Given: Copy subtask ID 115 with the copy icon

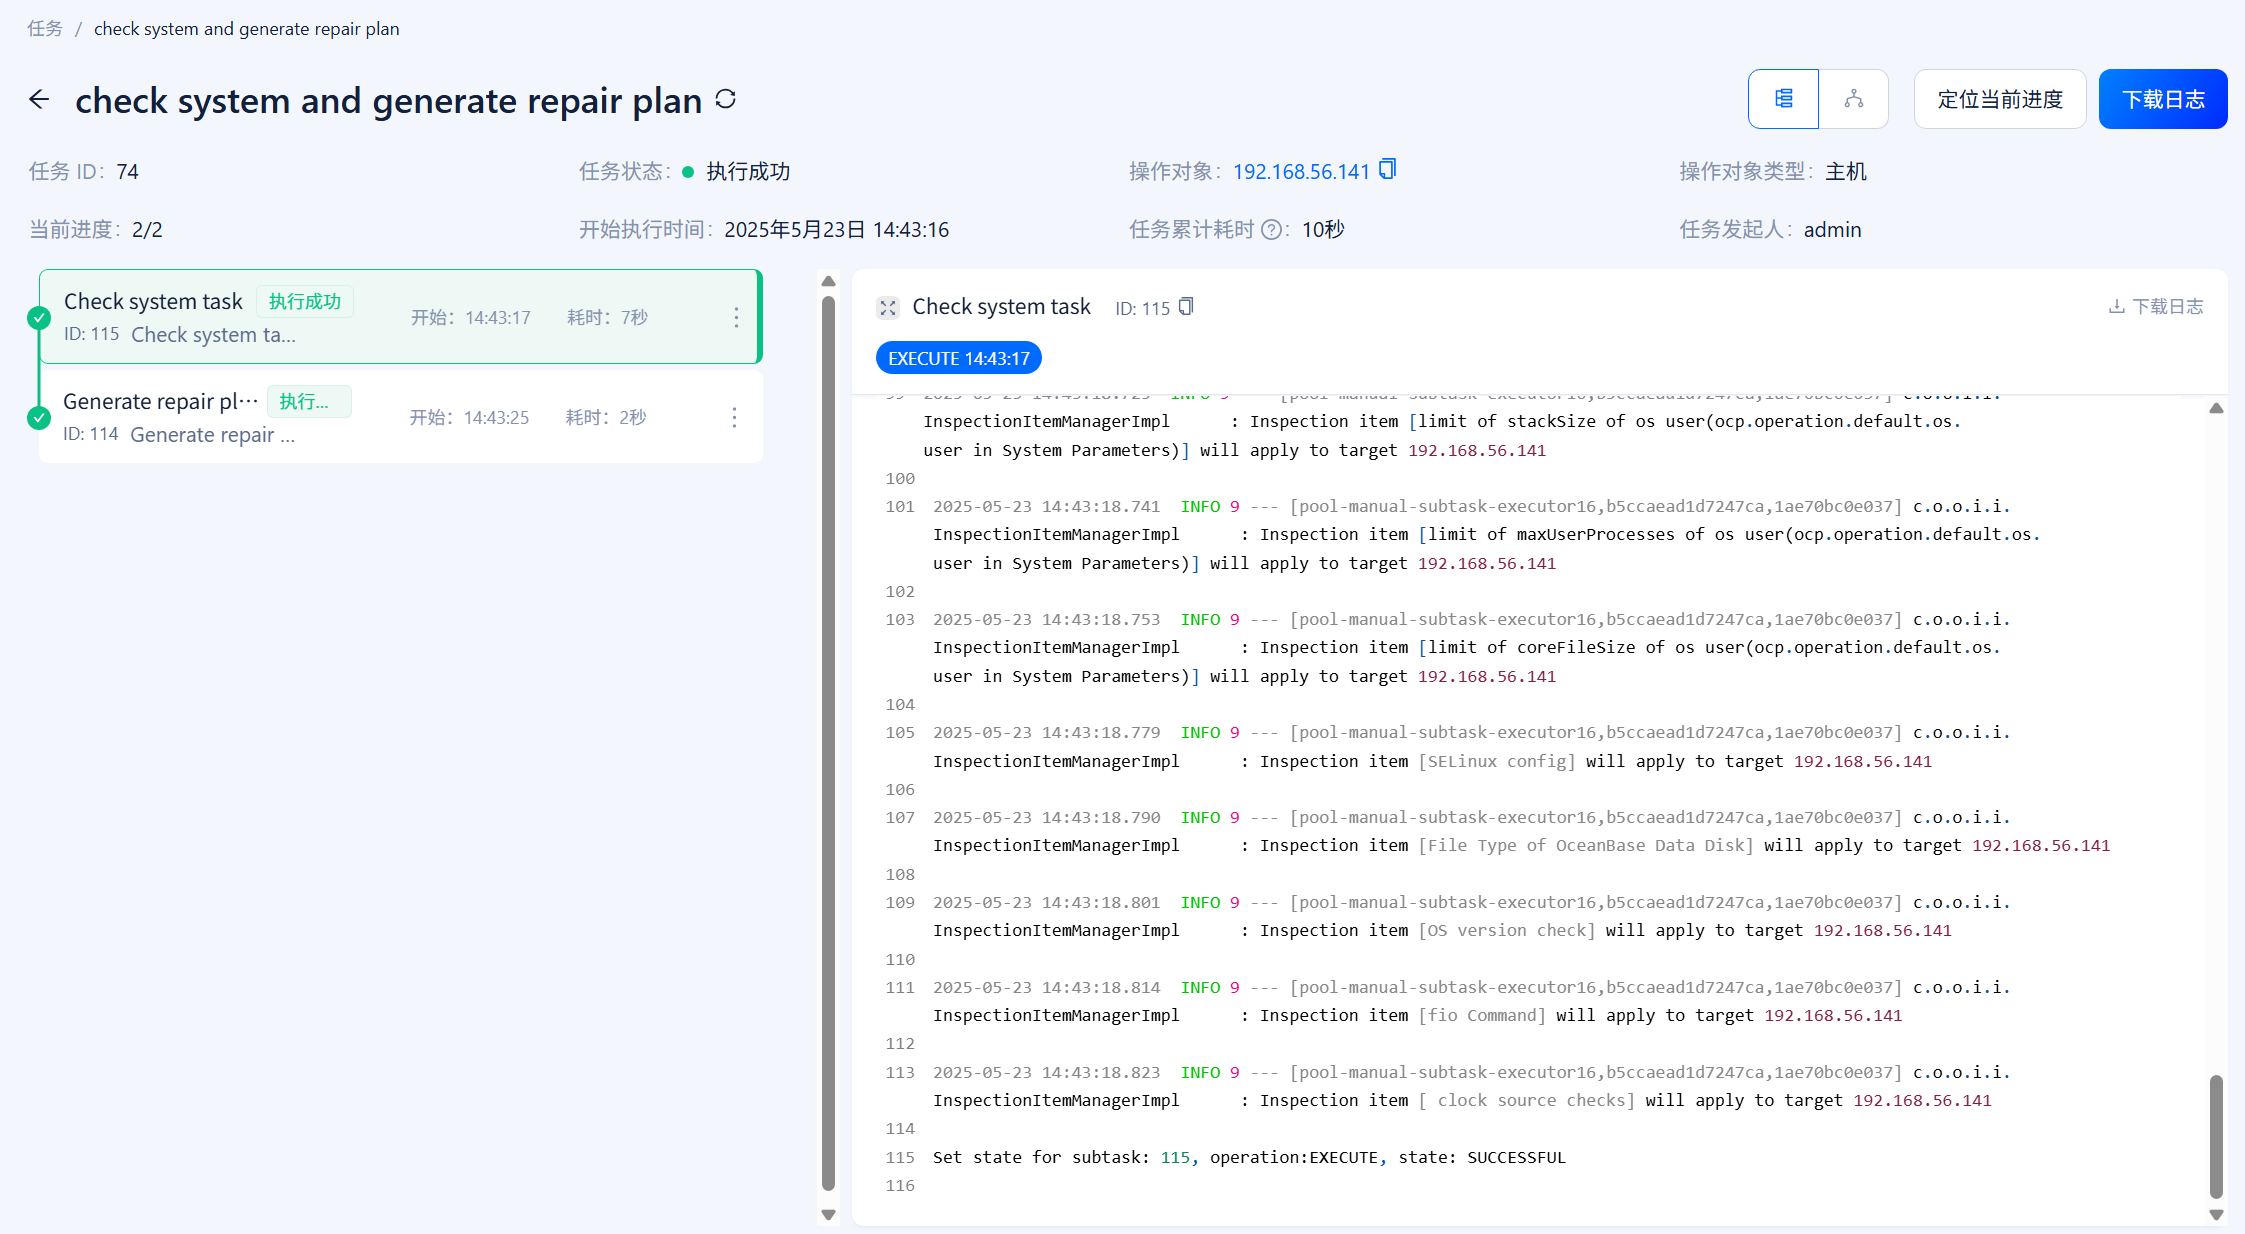Looking at the screenshot, I should (x=1185, y=307).
